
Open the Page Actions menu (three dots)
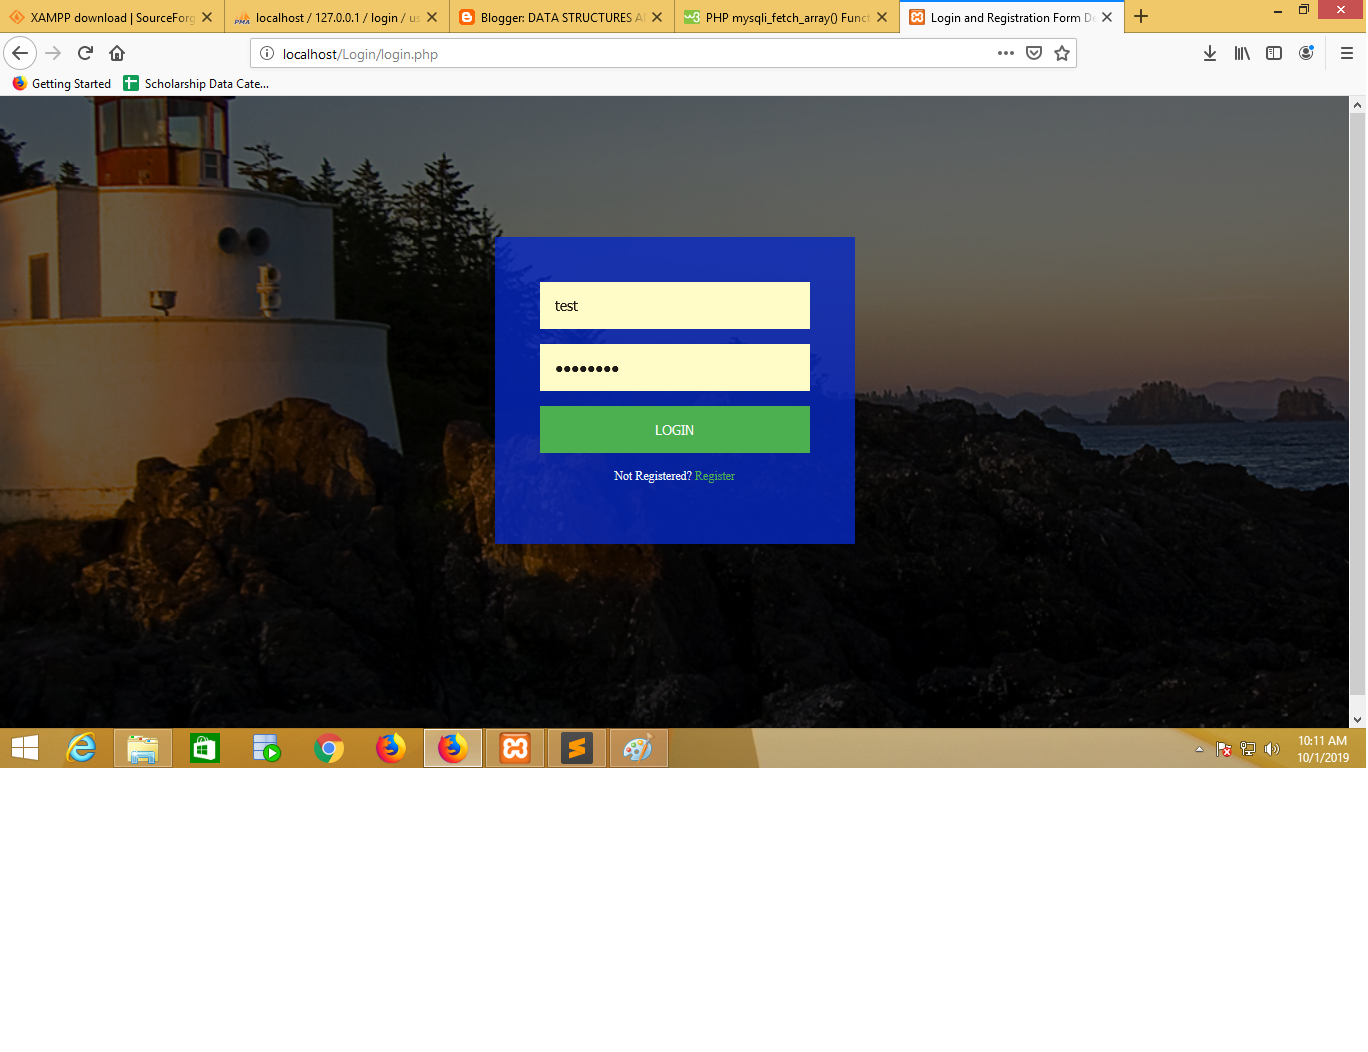click(x=1005, y=53)
